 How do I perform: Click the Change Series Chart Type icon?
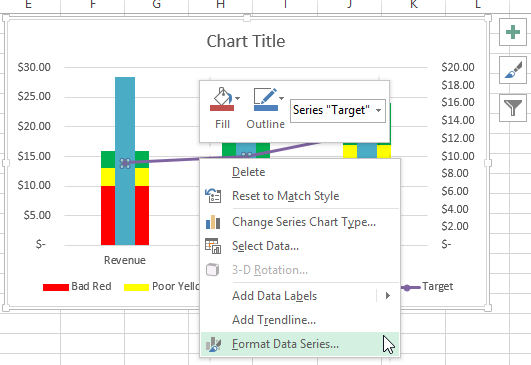[x=213, y=222]
